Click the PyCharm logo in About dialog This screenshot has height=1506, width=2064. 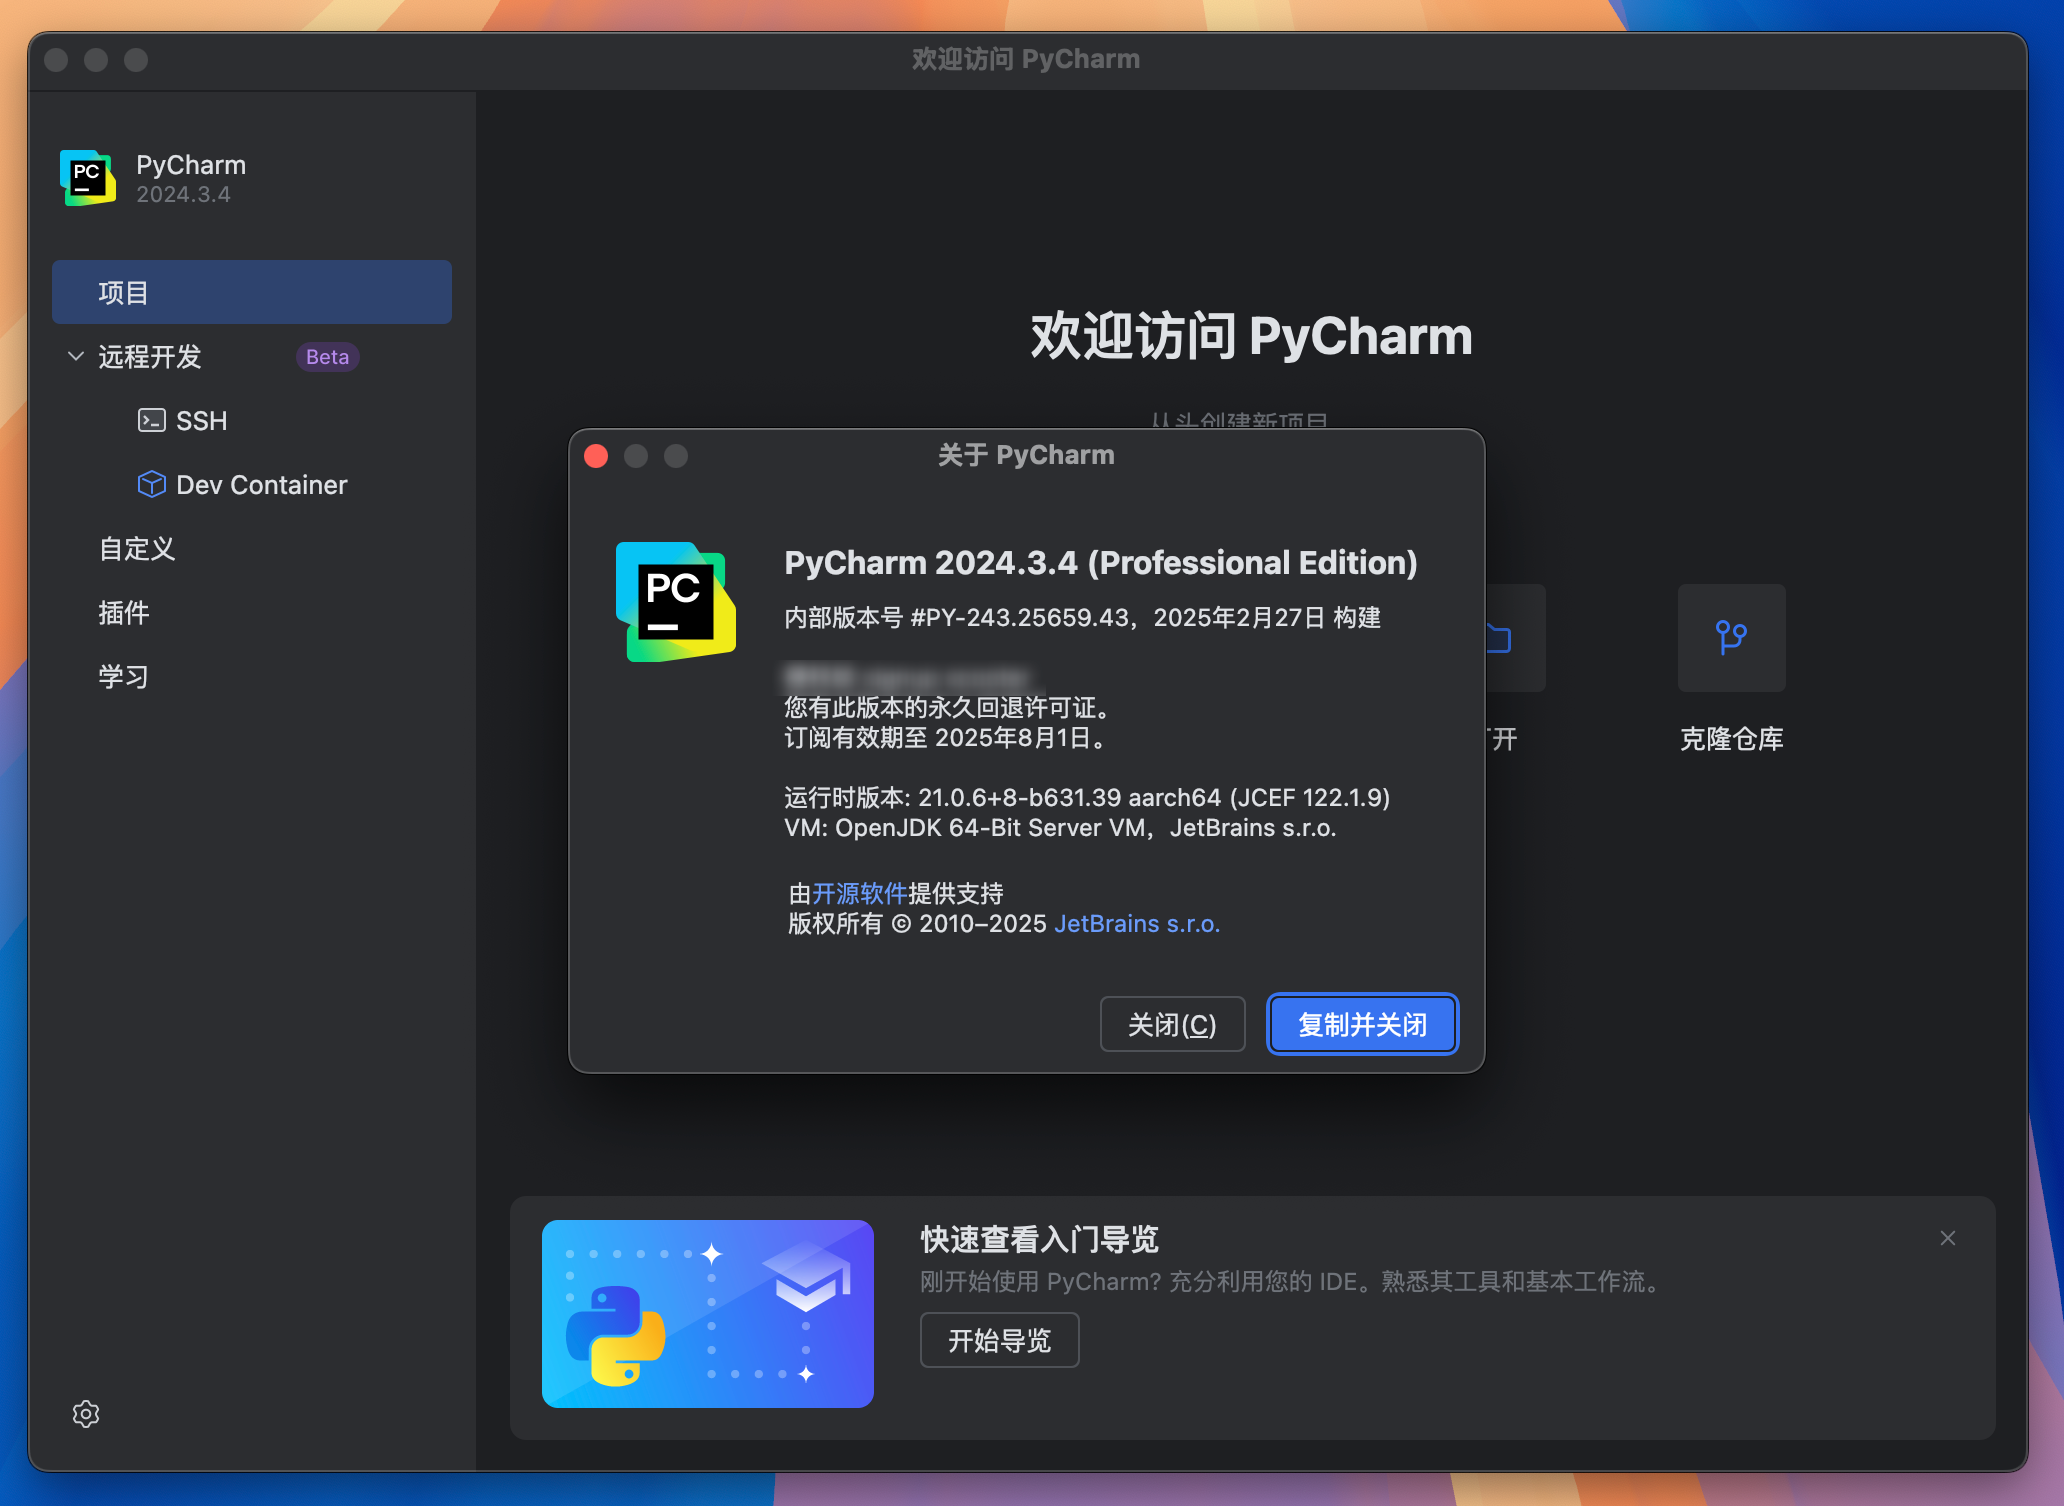coord(676,601)
